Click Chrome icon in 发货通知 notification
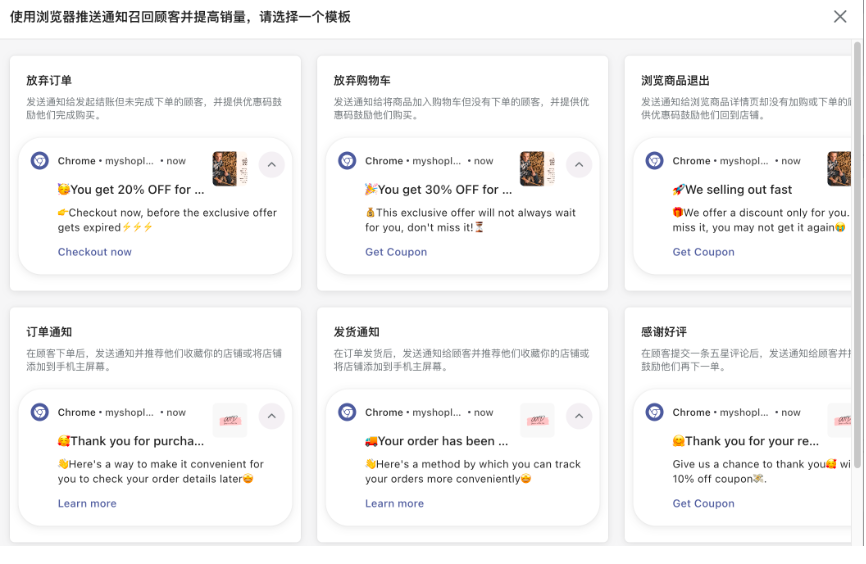866x564 pixels. (347, 412)
